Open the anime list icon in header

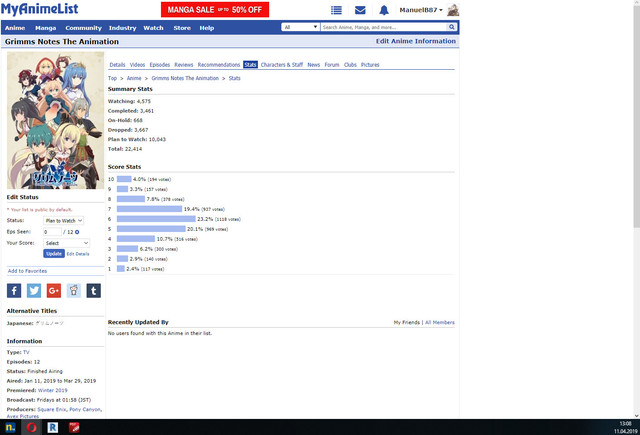coord(336,10)
